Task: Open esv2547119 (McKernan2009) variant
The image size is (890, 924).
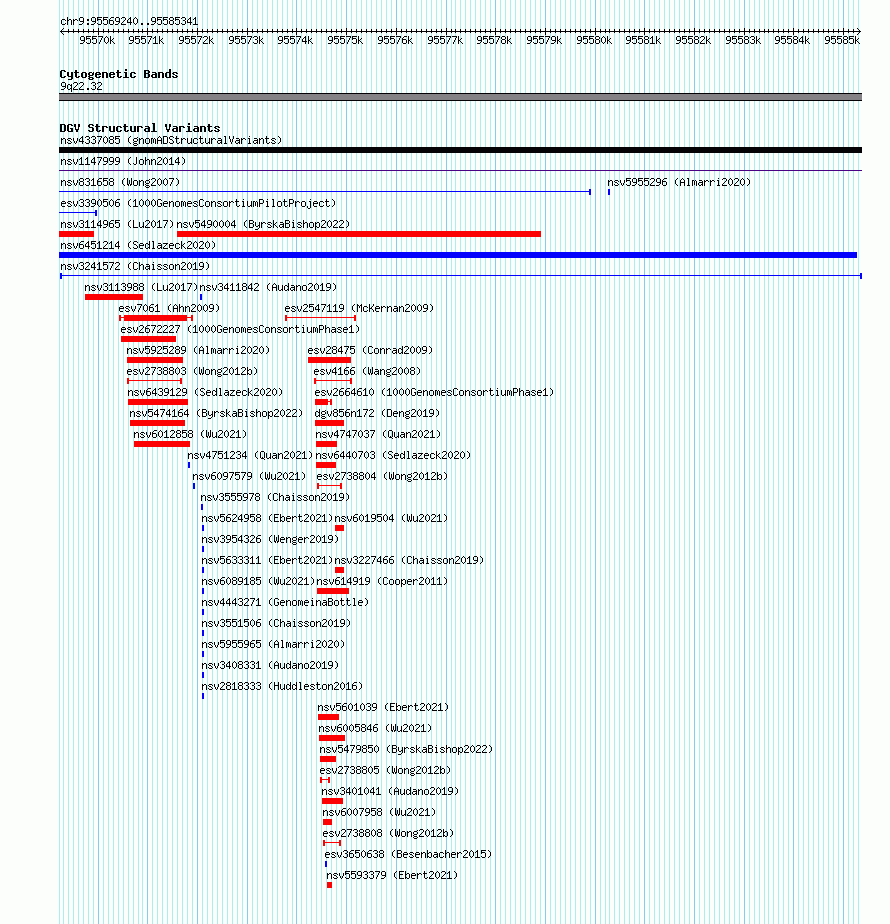Action: tap(359, 308)
